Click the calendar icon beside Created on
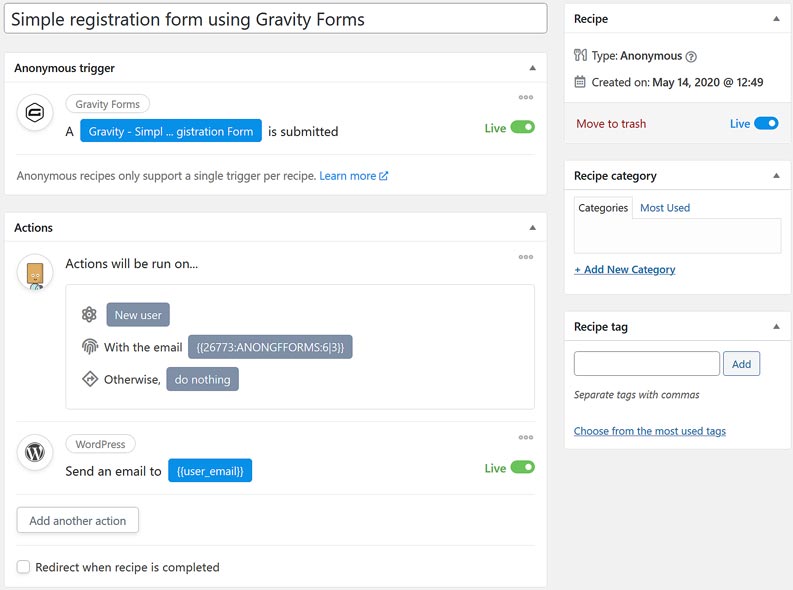The width and height of the screenshot is (793, 590). (x=580, y=82)
